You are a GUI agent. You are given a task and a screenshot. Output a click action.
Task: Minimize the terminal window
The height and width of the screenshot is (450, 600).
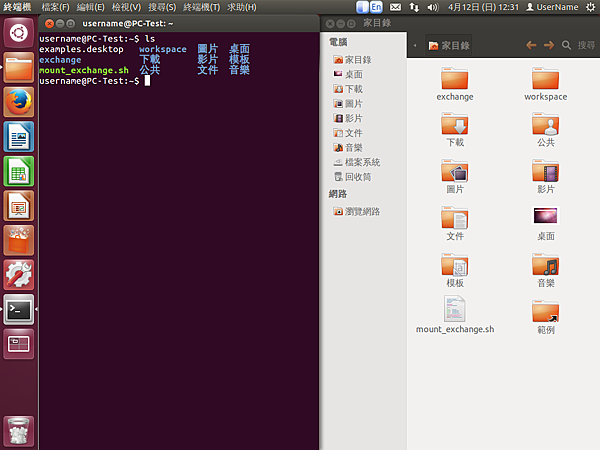pyautogui.click(x=60, y=24)
